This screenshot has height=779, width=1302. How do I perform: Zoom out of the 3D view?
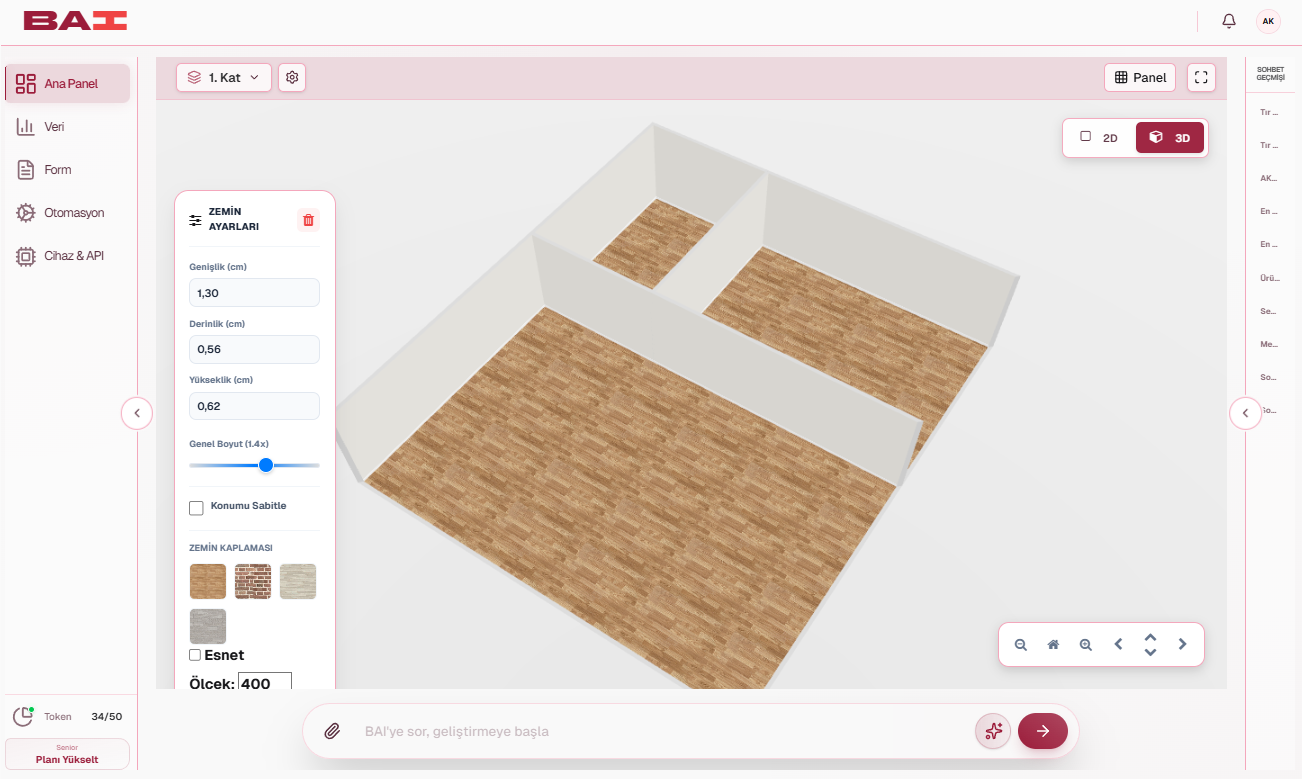1021,645
